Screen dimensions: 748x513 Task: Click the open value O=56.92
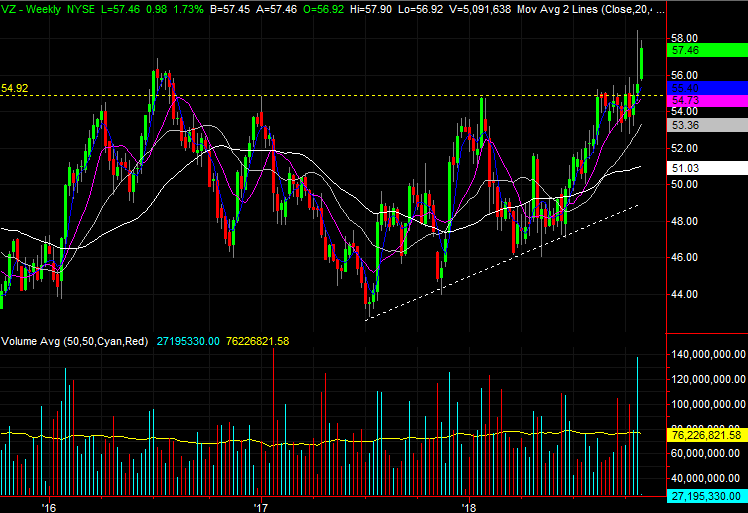point(323,9)
